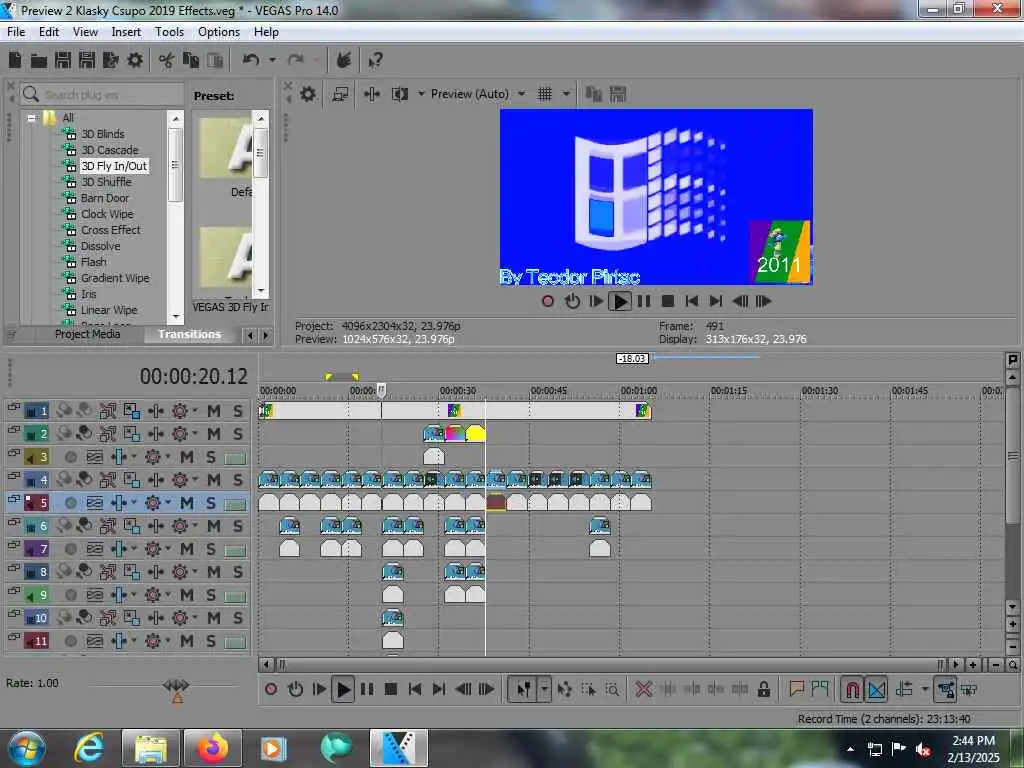Switch to the Transitions tab
This screenshot has width=1024, height=768.
coord(190,334)
